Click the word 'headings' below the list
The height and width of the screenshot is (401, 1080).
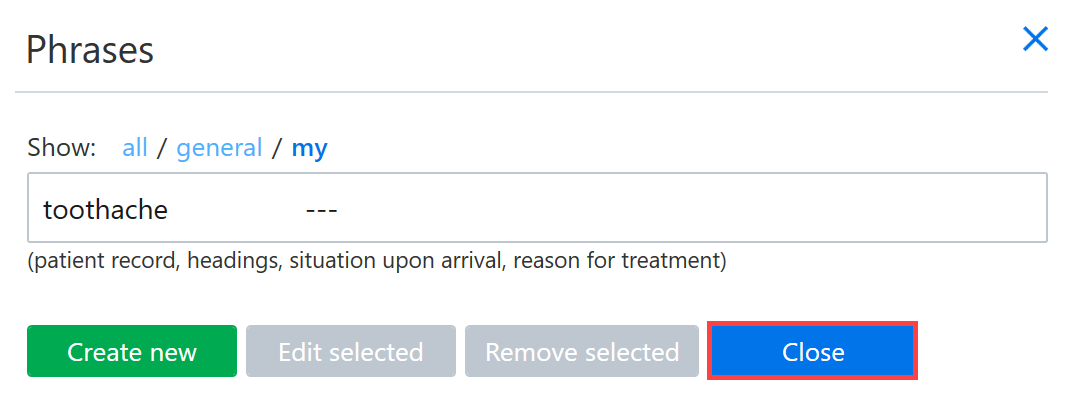click(233, 262)
